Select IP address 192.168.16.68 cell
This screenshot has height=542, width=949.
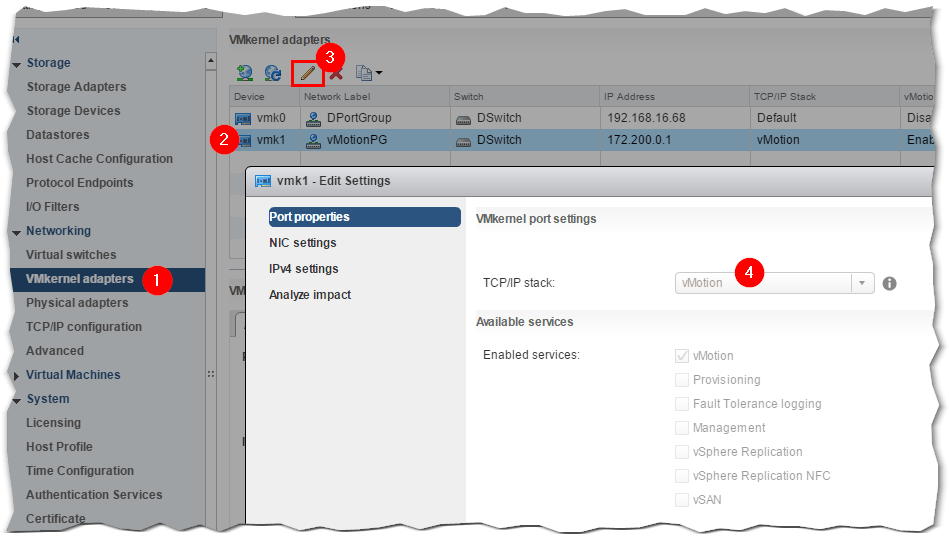[x=646, y=118]
